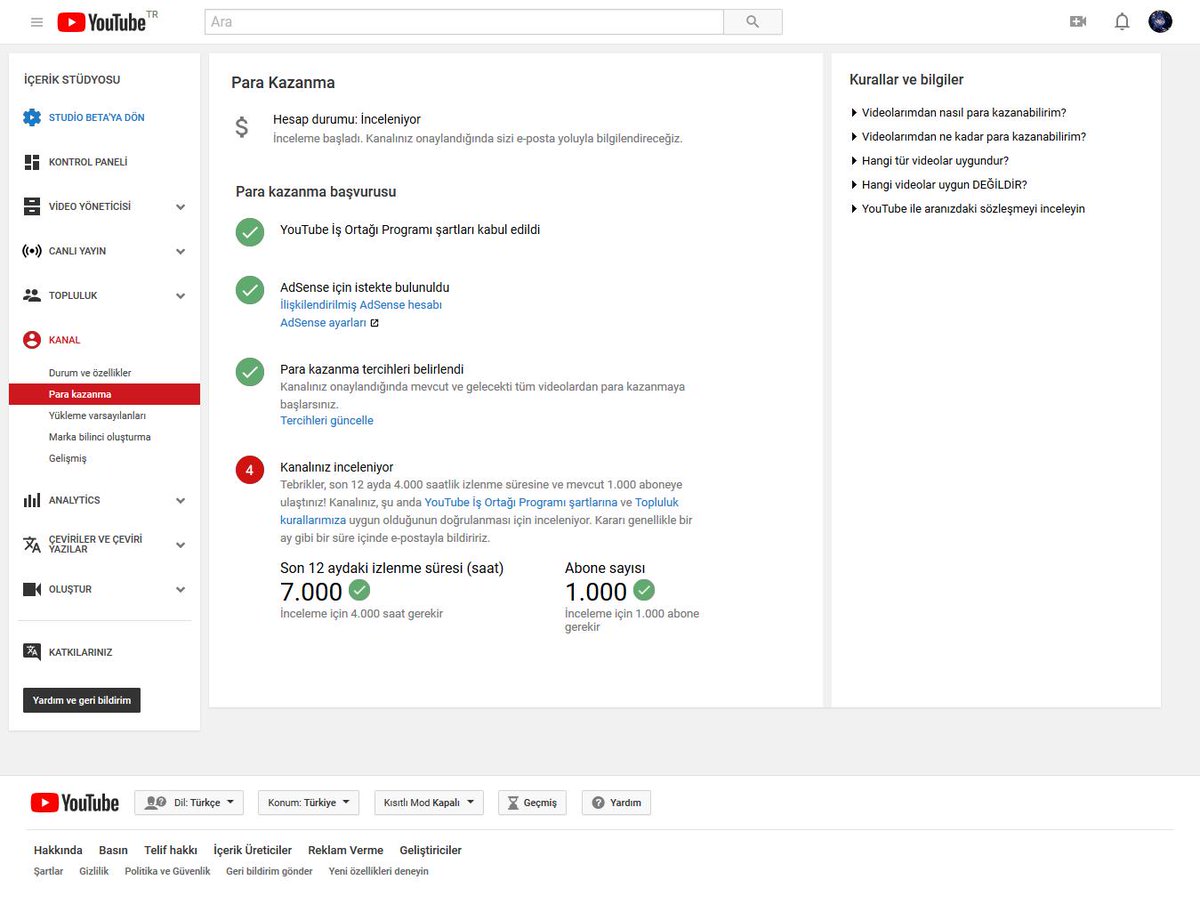The width and height of the screenshot is (1200, 904).
Task: Click the Yardım ve geri bildirim button
Action: click(x=82, y=700)
